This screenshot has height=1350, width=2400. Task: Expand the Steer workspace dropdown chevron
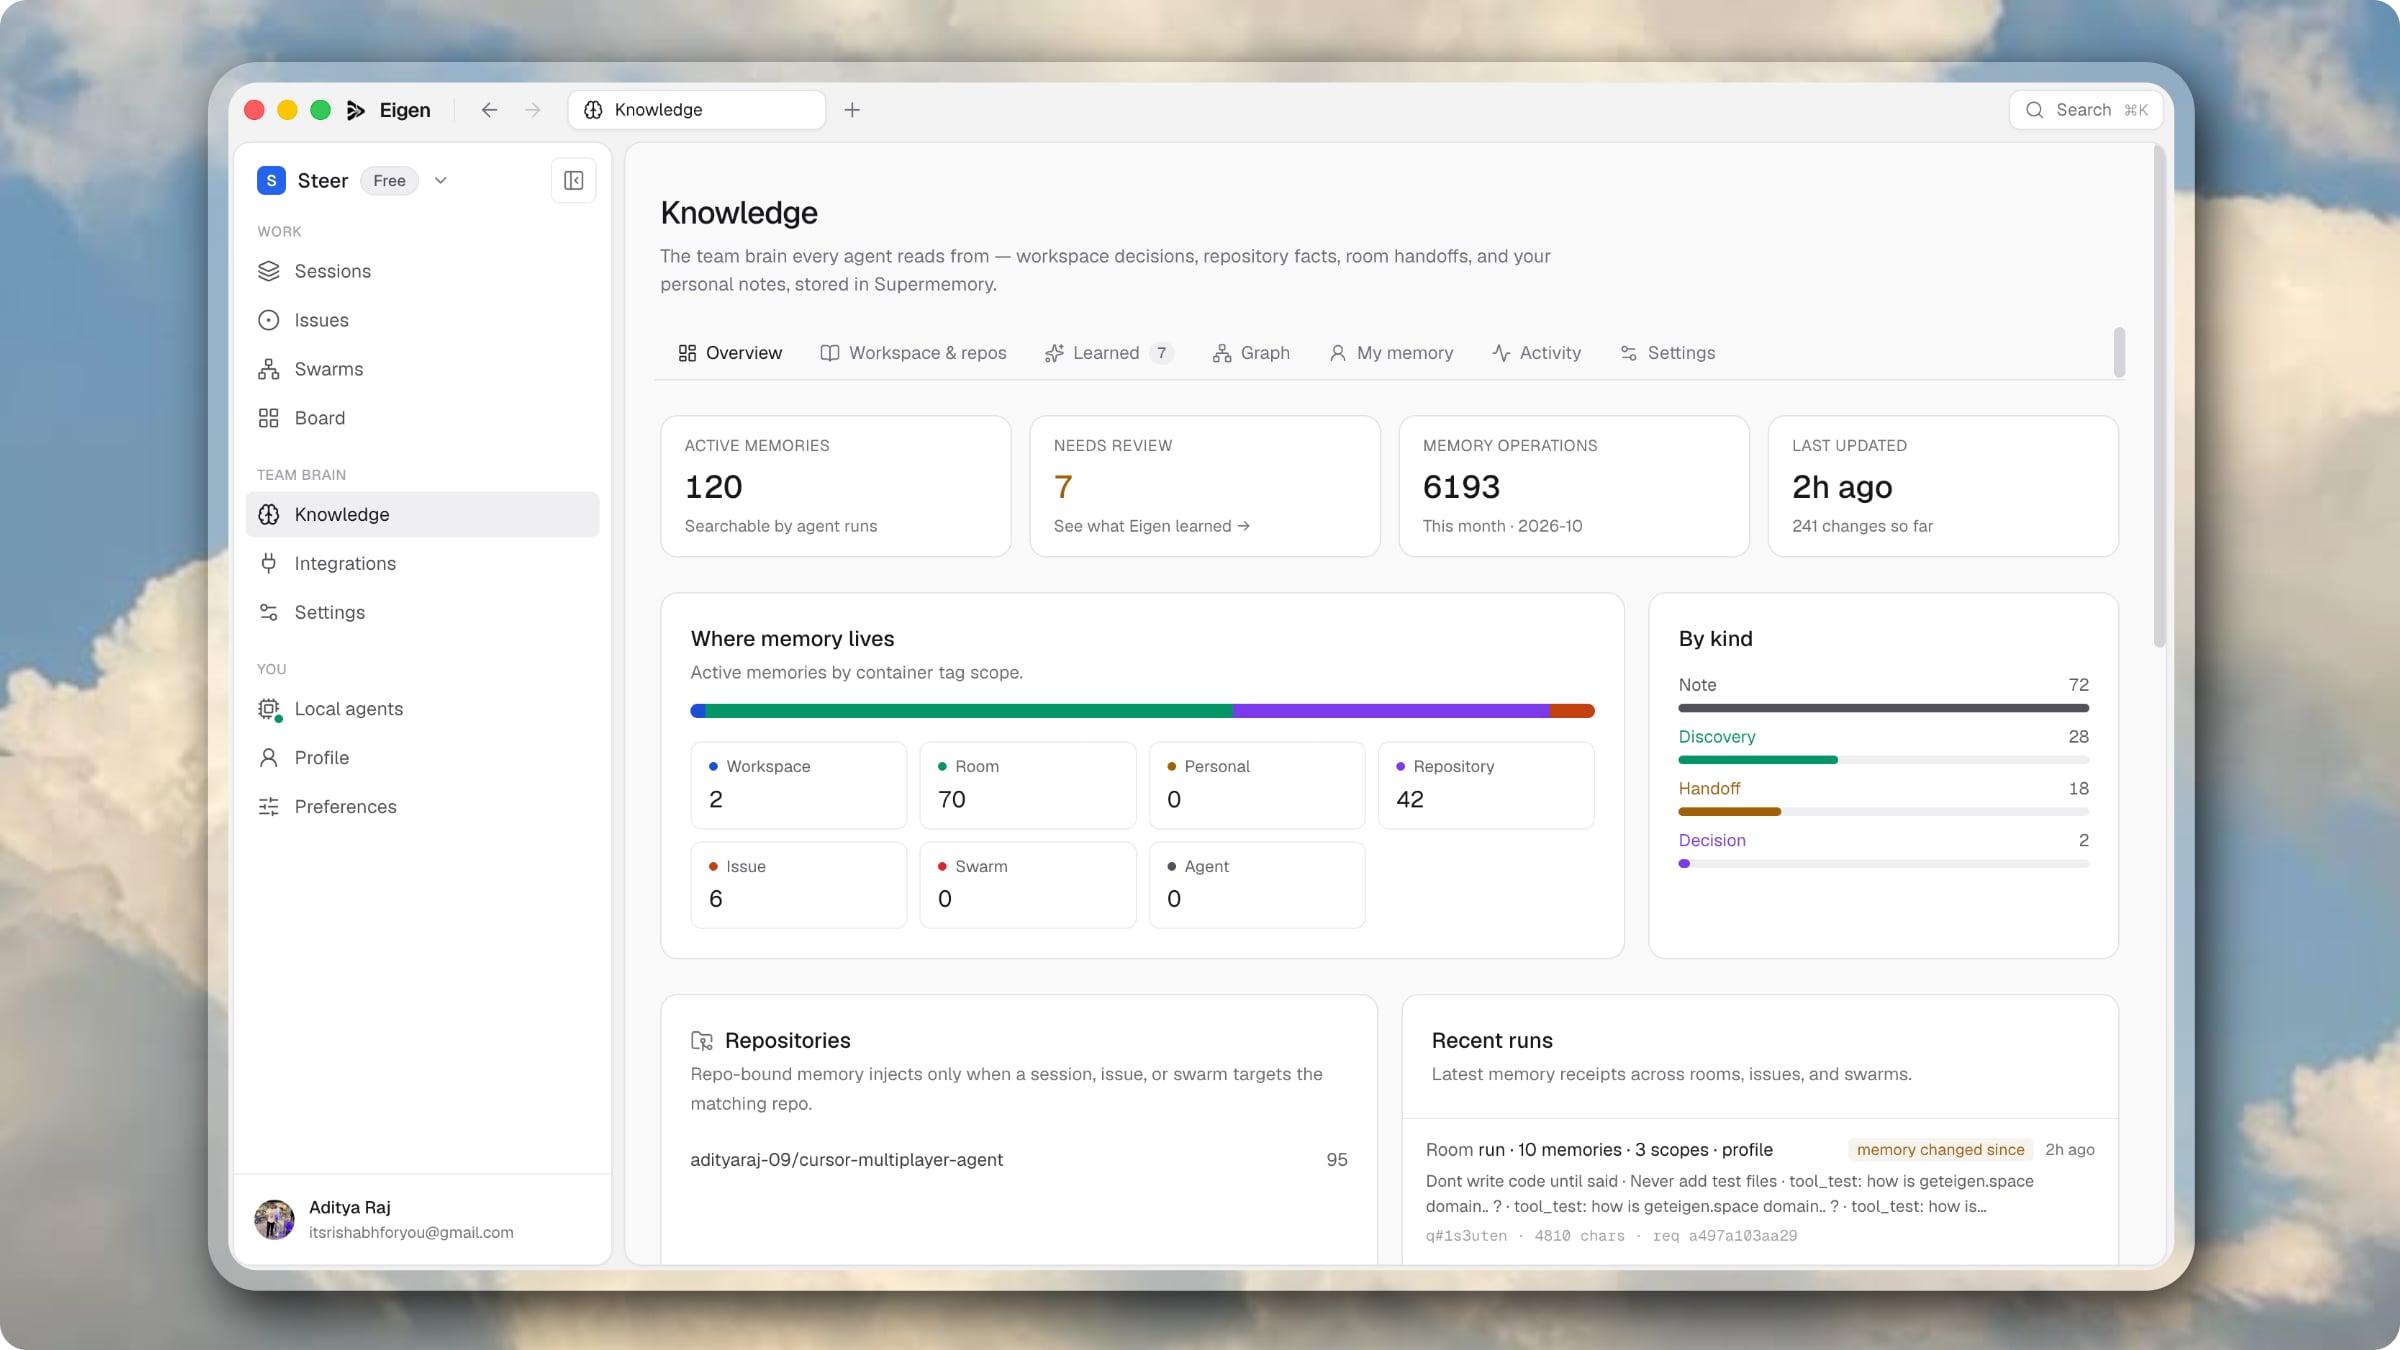(441, 181)
